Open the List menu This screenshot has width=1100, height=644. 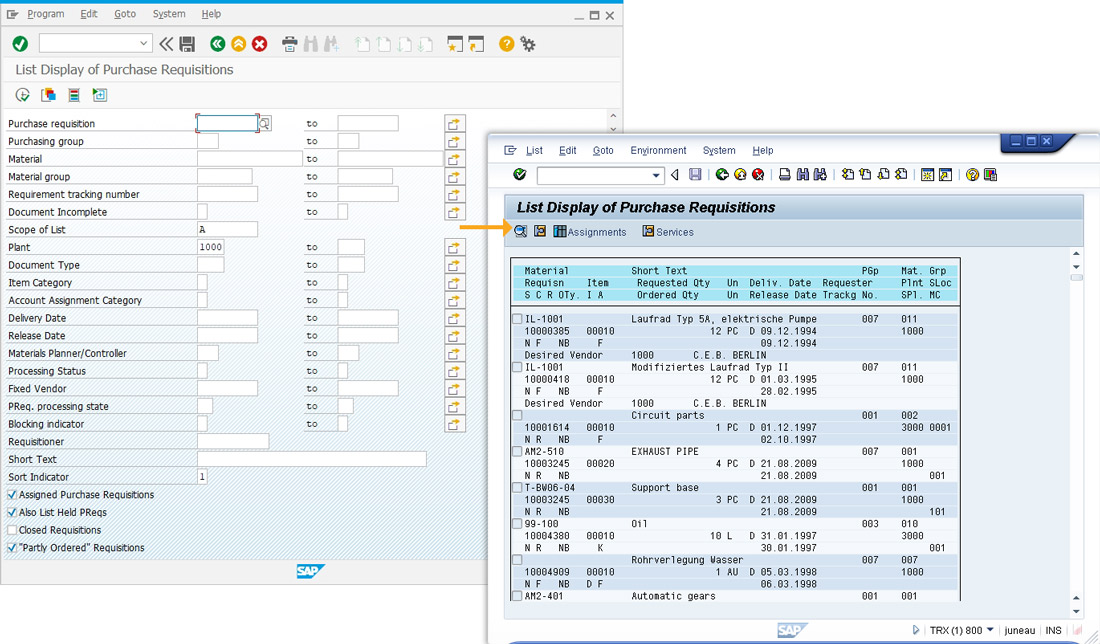click(x=535, y=150)
